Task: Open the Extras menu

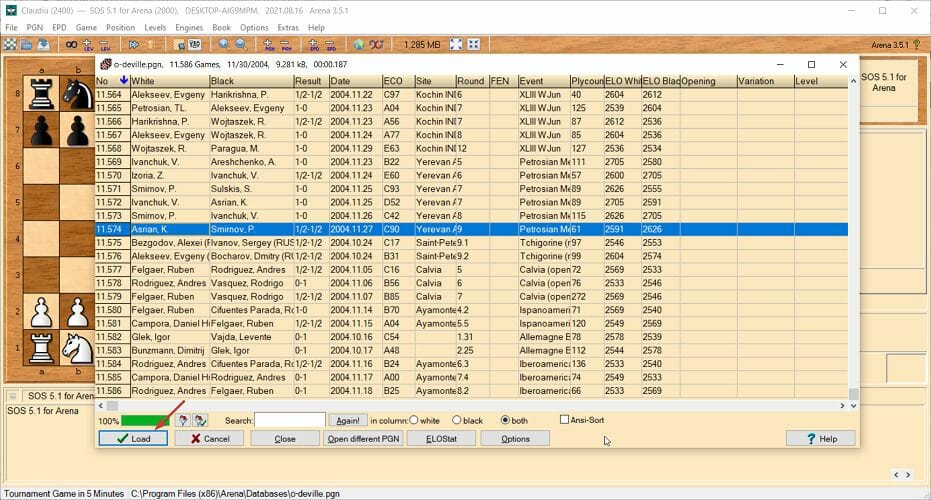Action: pyautogui.click(x=288, y=27)
